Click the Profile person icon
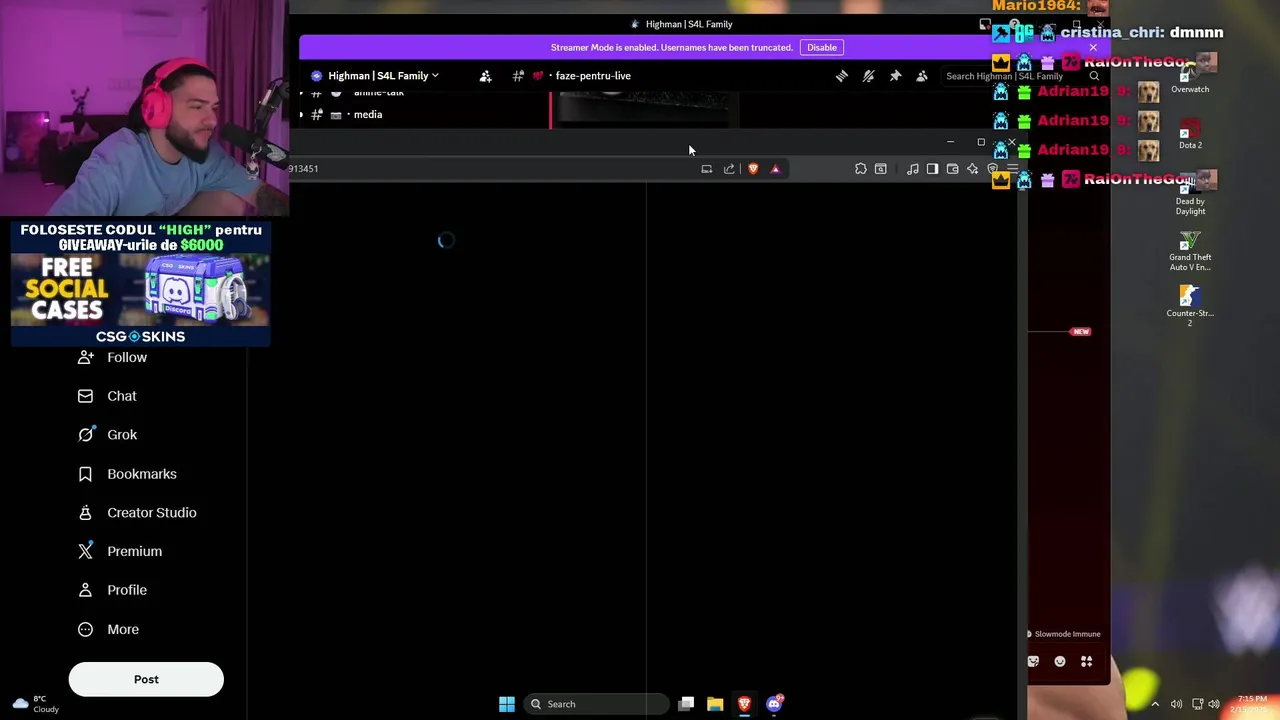 click(x=86, y=590)
